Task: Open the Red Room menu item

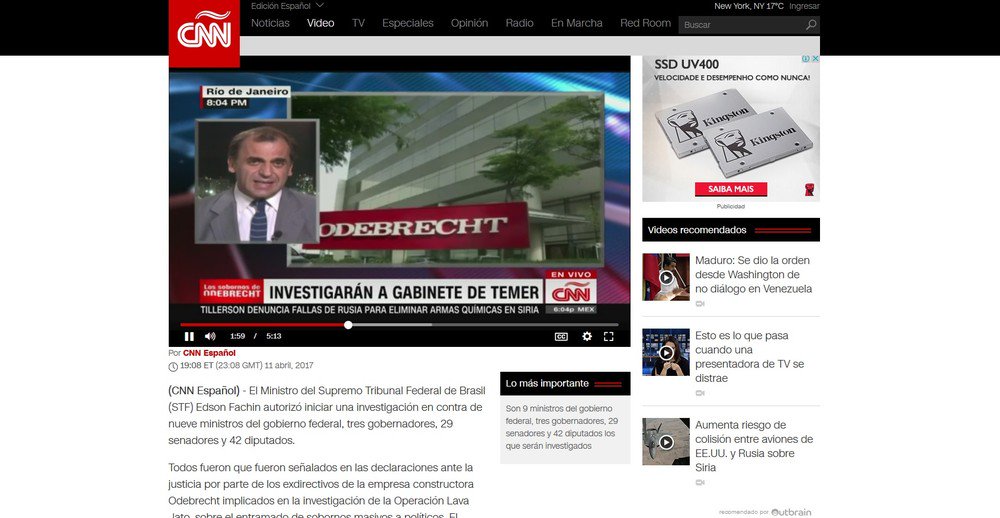Action: pyautogui.click(x=645, y=23)
